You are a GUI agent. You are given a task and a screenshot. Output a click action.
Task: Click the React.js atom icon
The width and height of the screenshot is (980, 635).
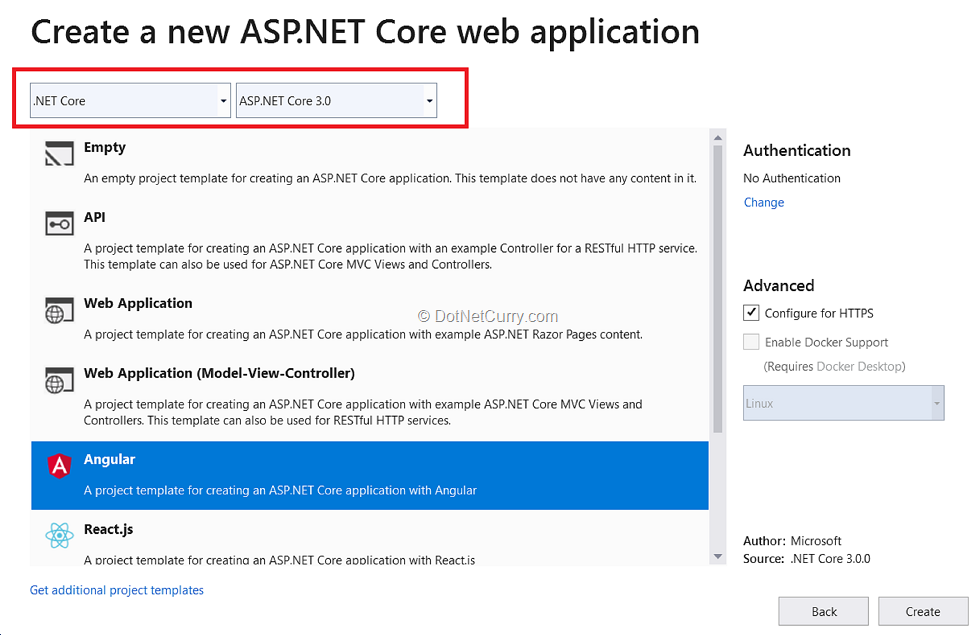point(59,536)
